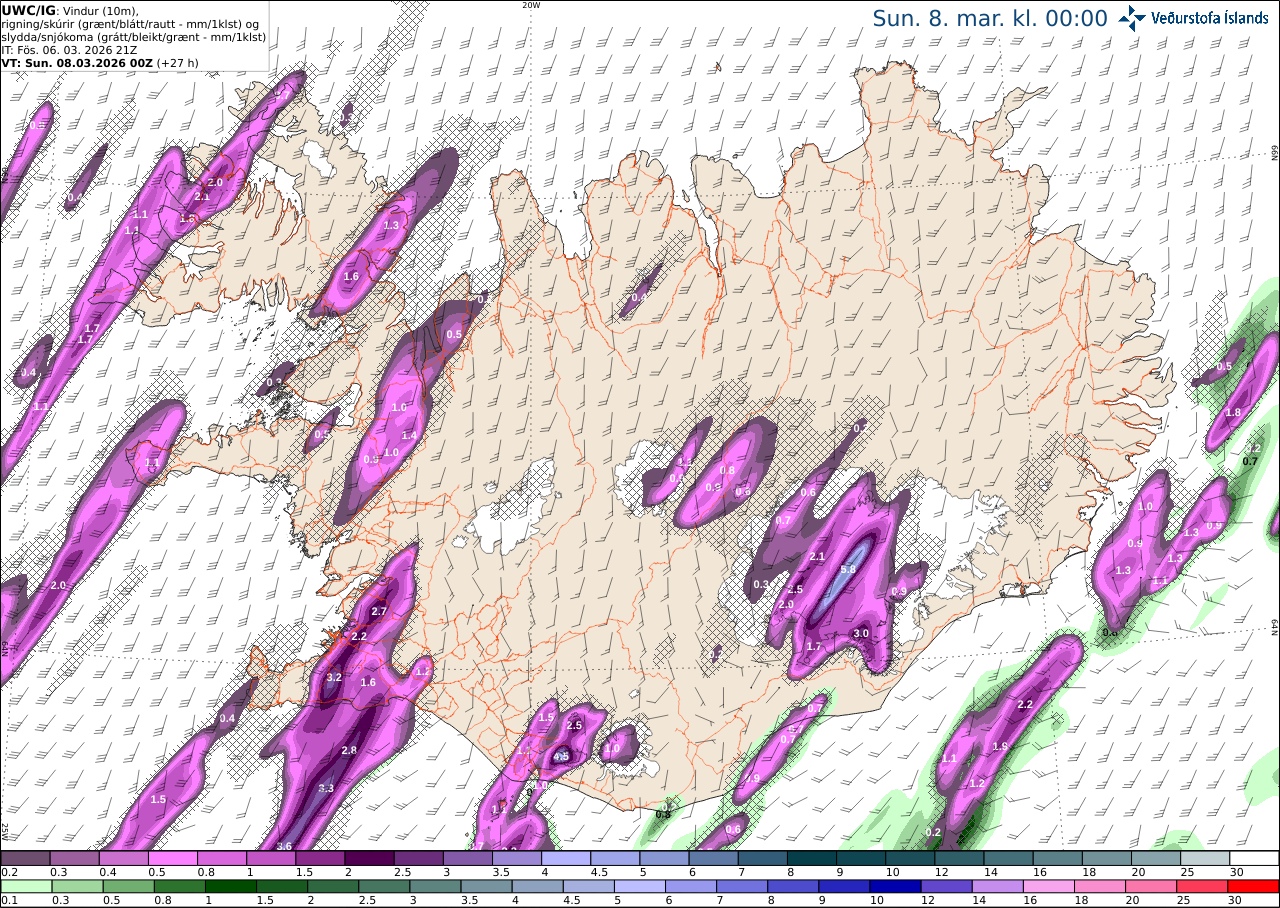Click the '0.2' label in the snow legend
1280x908 pixels.
pyautogui.click(x=7, y=872)
